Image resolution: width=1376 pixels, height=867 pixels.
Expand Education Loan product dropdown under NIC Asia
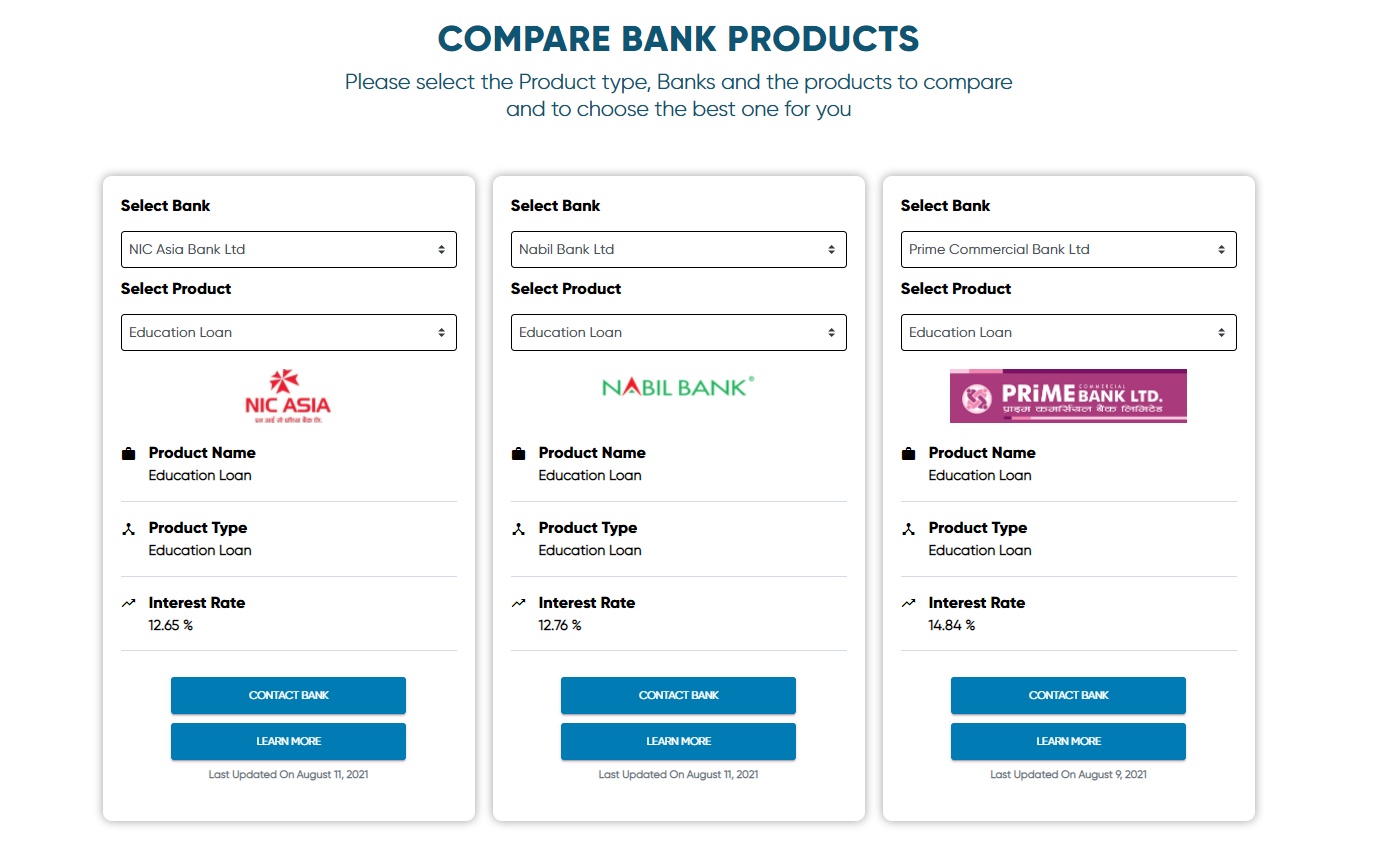click(x=289, y=333)
